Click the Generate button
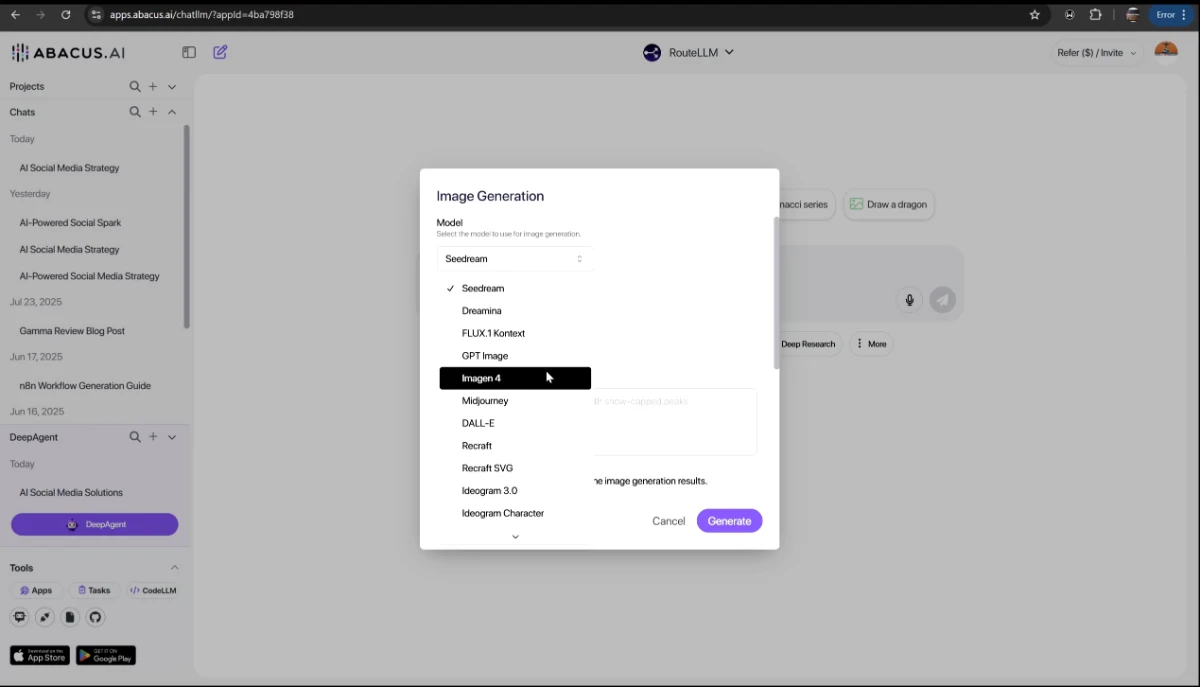The height and width of the screenshot is (687, 1200). pyautogui.click(x=729, y=521)
